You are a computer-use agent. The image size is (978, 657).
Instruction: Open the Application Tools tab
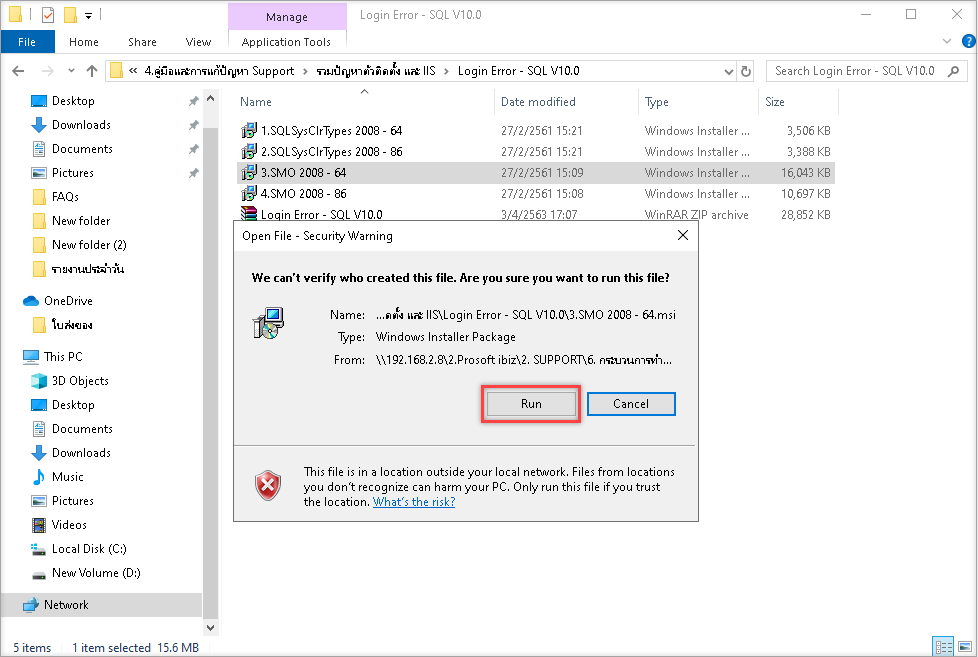click(x=286, y=42)
